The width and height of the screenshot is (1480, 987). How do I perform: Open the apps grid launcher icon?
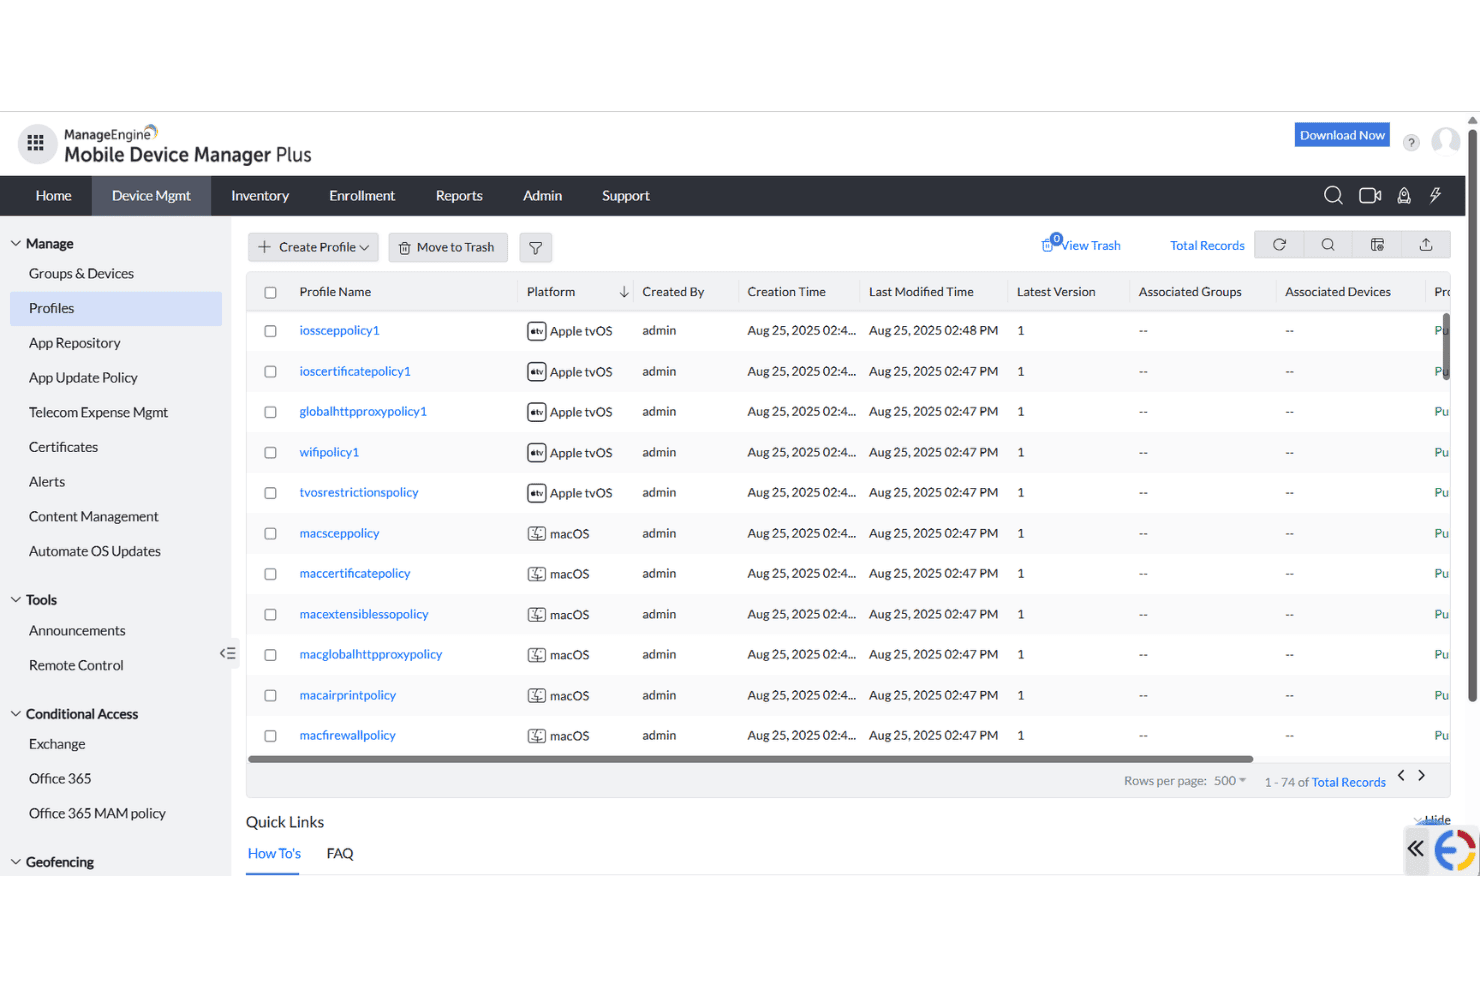[36, 143]
